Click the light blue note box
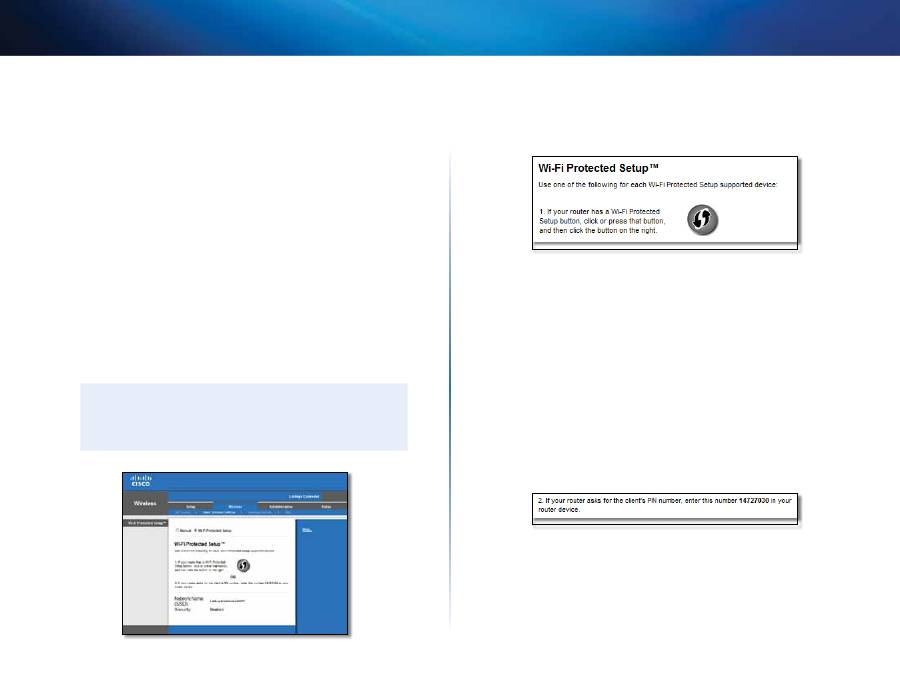This screenshot has width=900, height=695. 264,416
